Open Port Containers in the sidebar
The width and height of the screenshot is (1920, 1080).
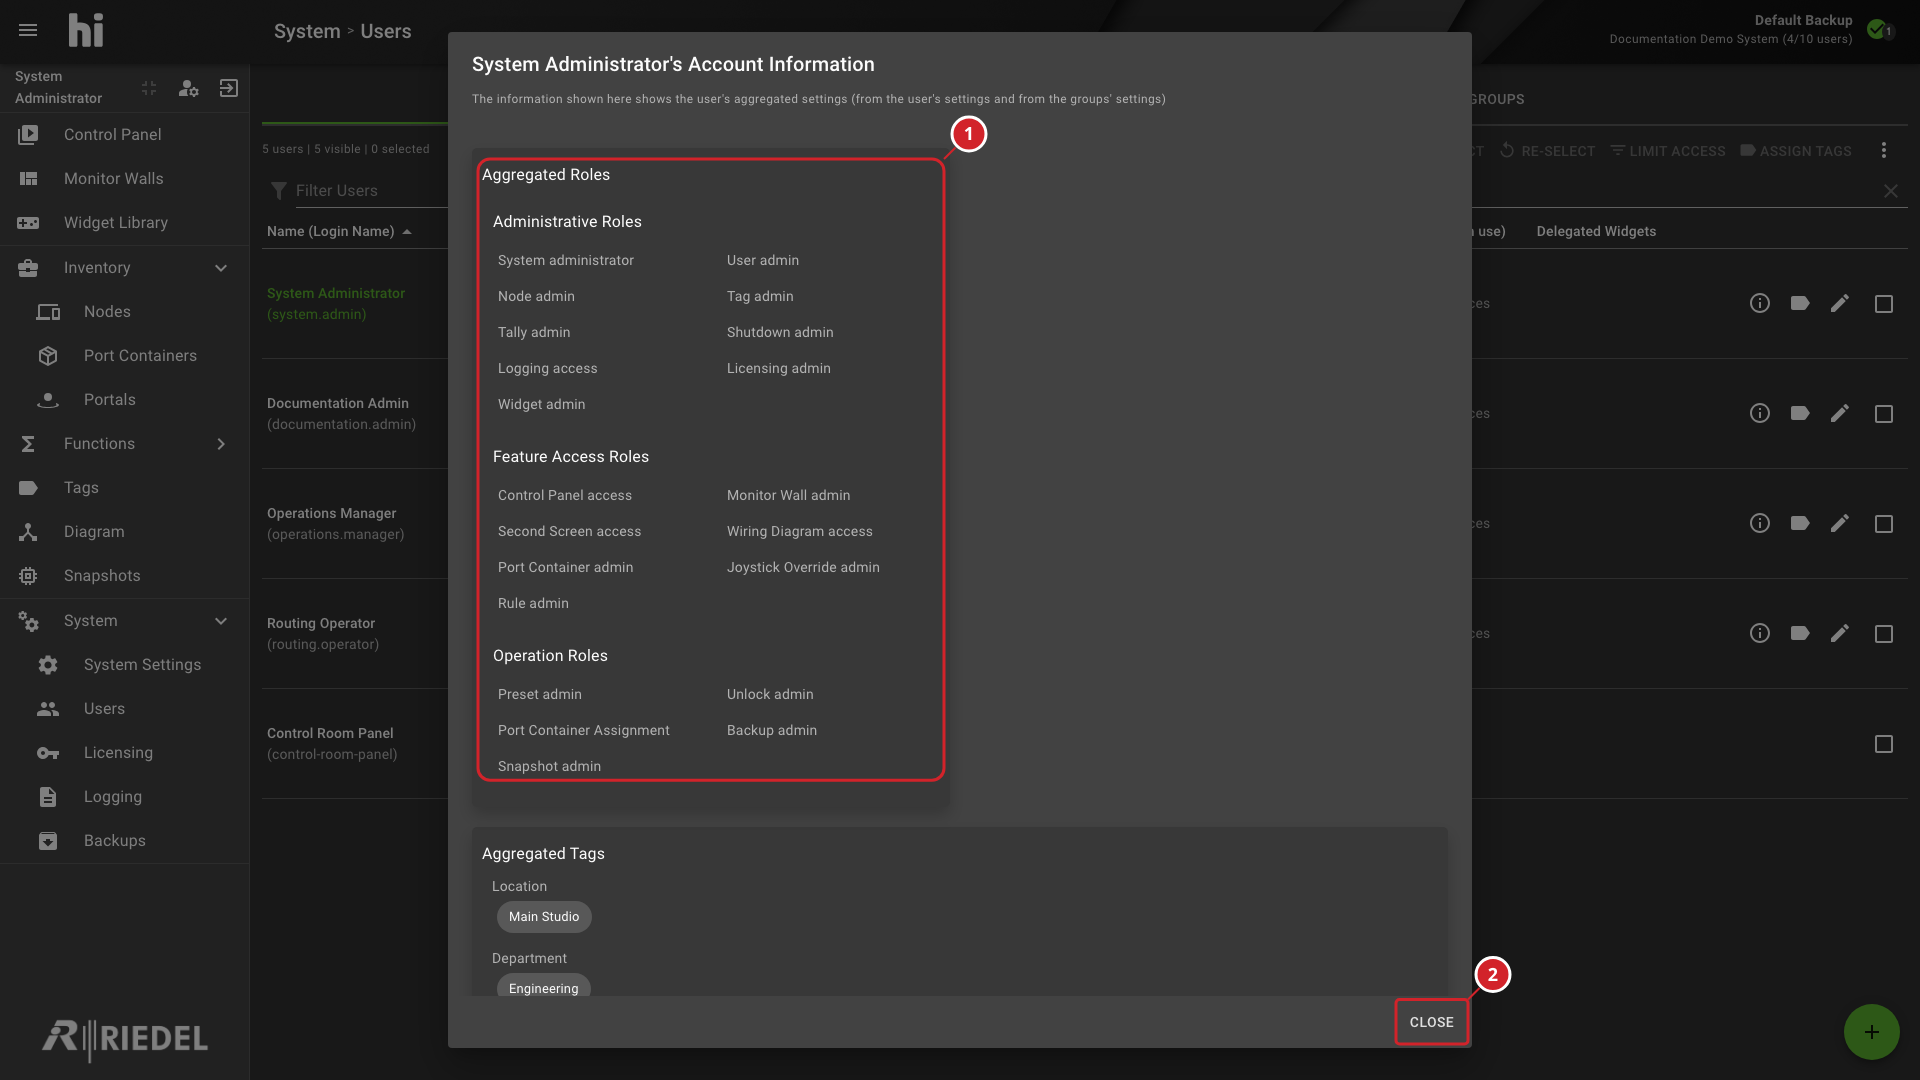pos(124,355)
